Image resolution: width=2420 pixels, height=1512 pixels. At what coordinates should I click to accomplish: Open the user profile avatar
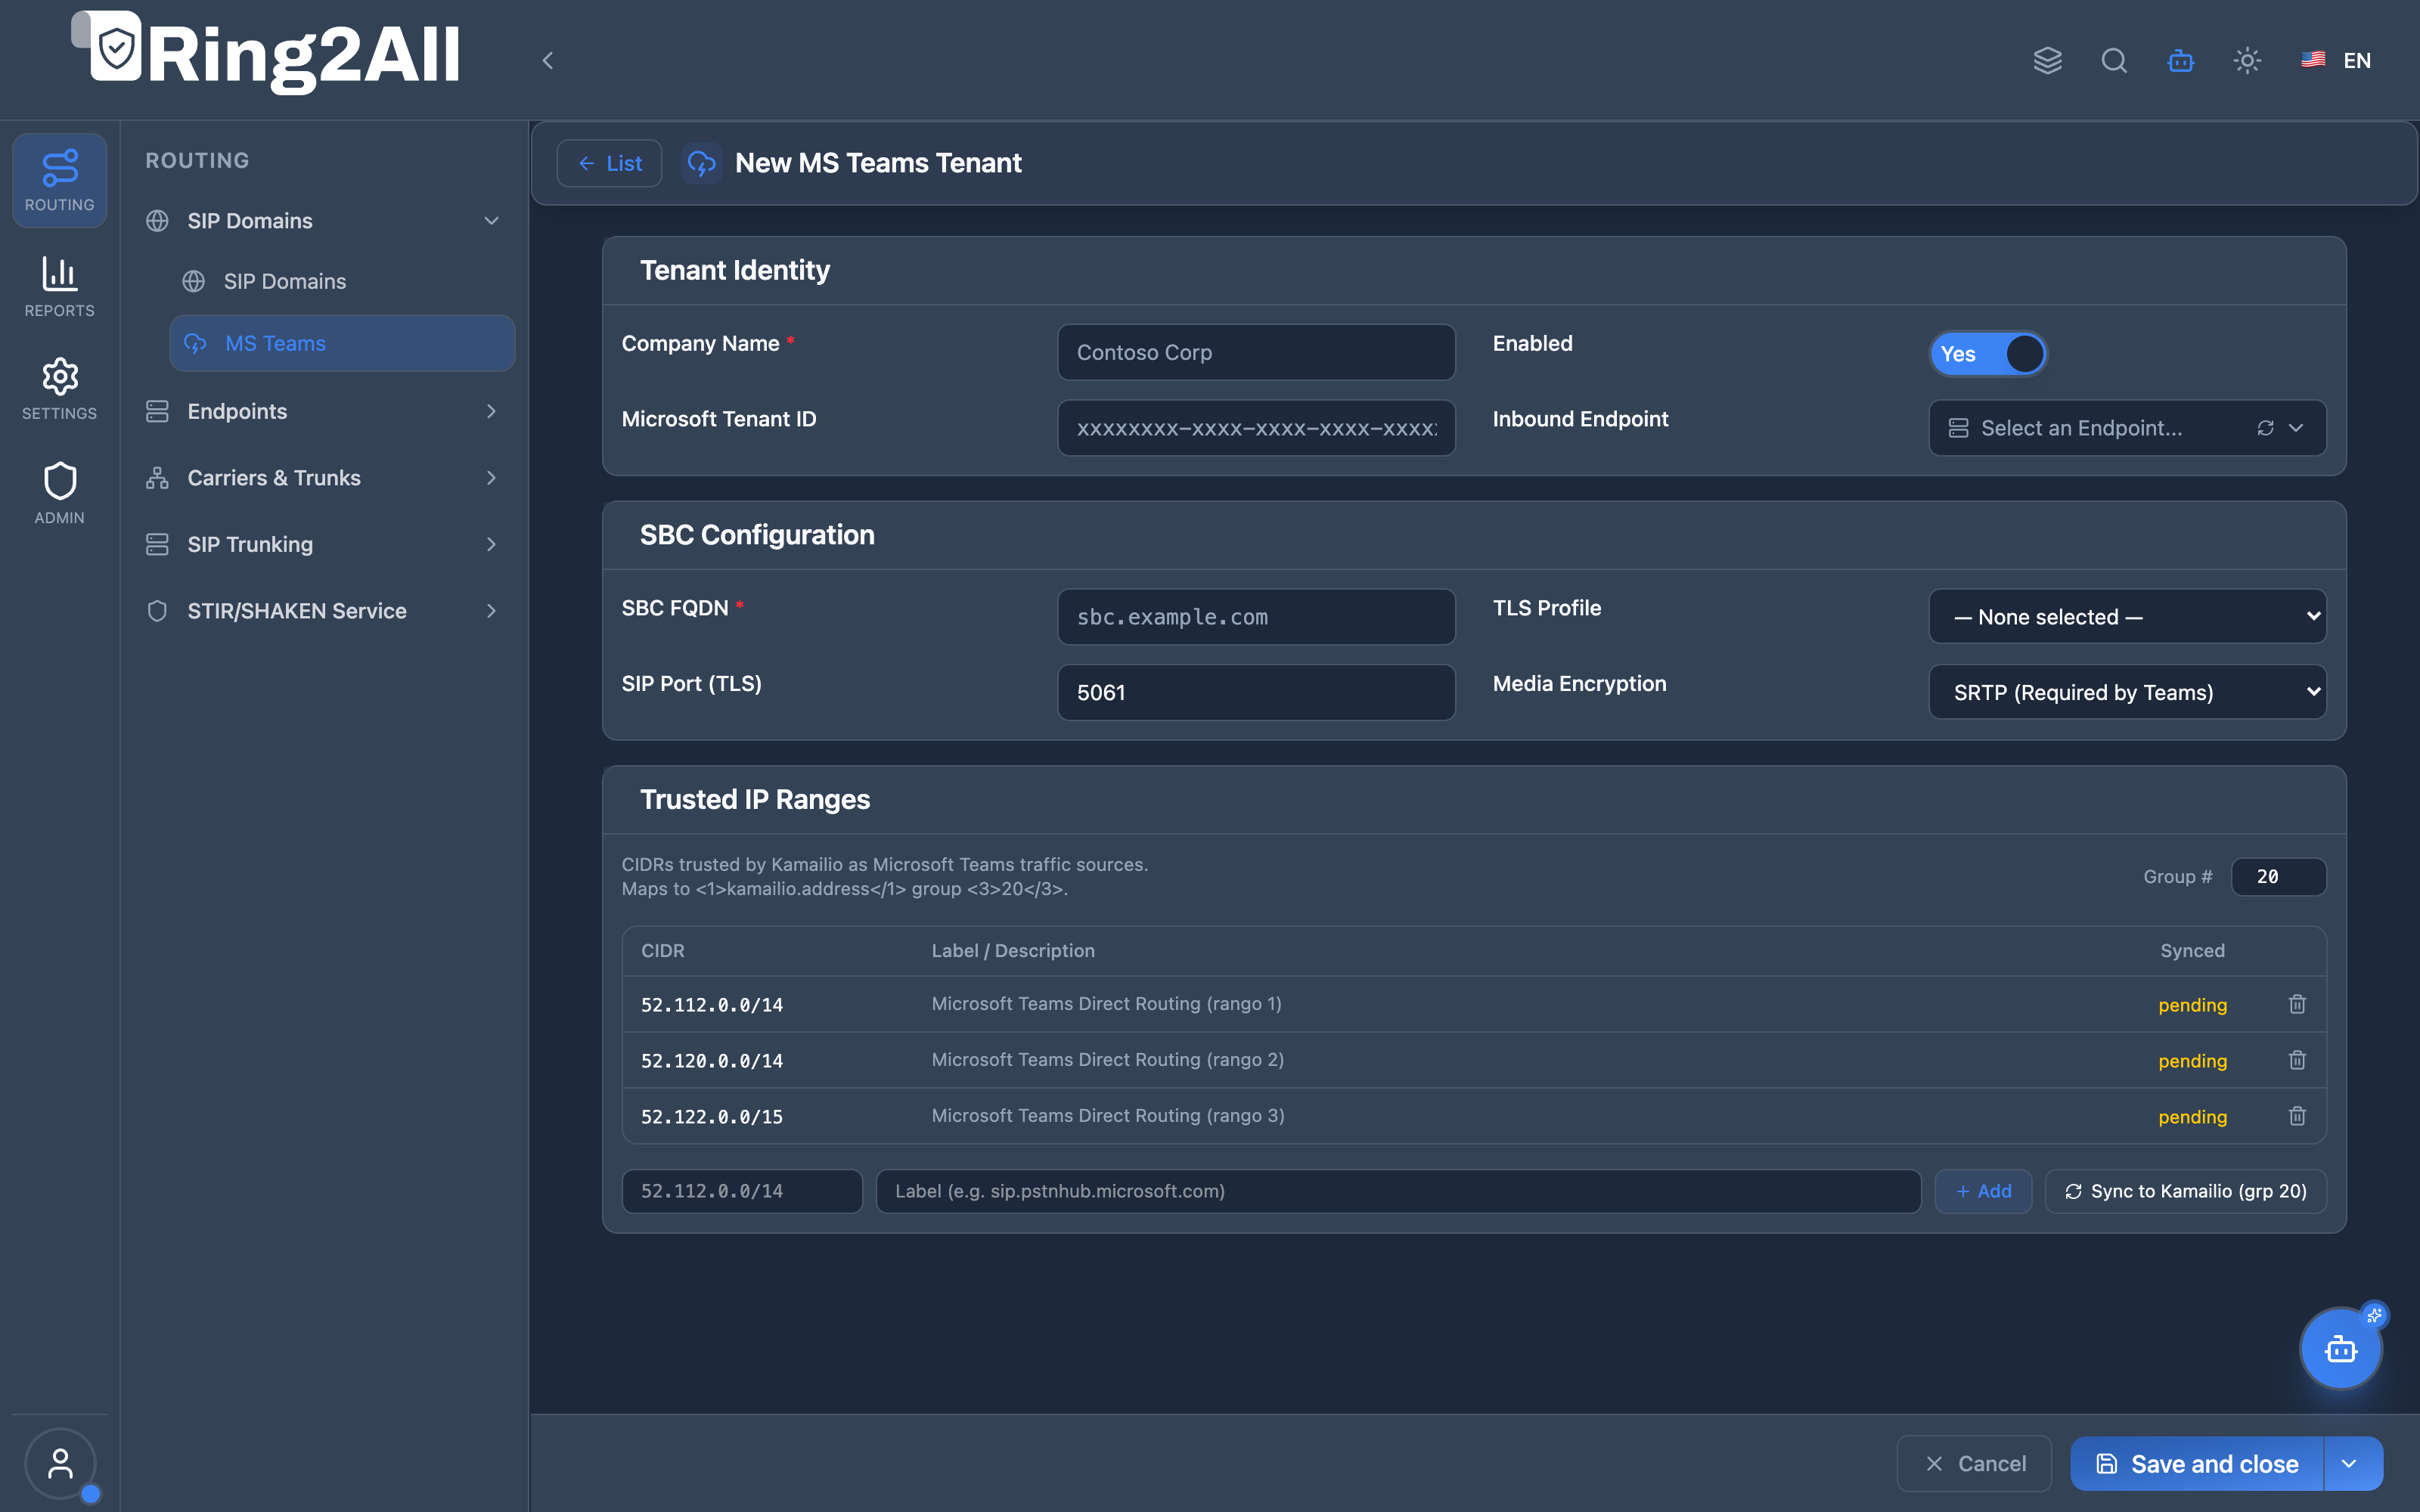(x=60, y=1464)
